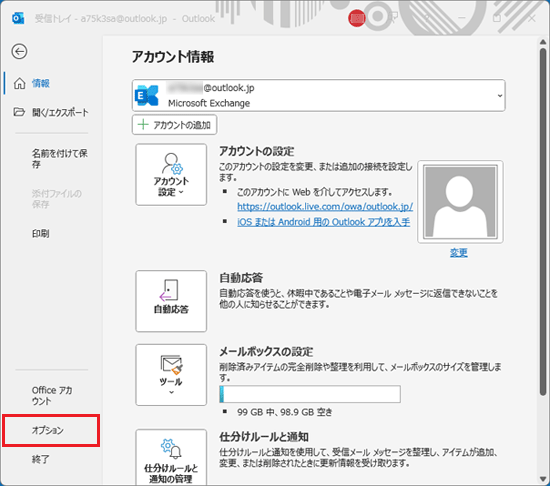This screenshot has height=486, width=550.
Task: Open the 自動応答 button
Action: [171, 301]
